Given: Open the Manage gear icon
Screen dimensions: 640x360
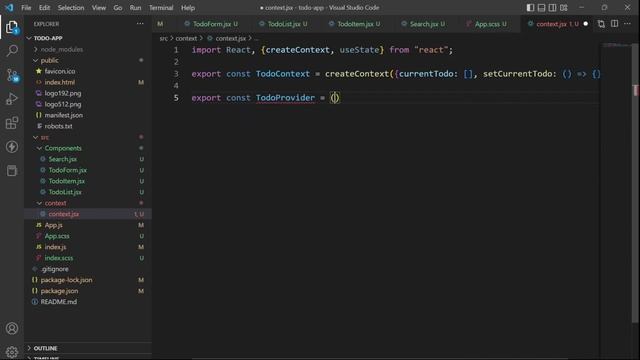Looking at the screenshot, I should click(12, 351).
